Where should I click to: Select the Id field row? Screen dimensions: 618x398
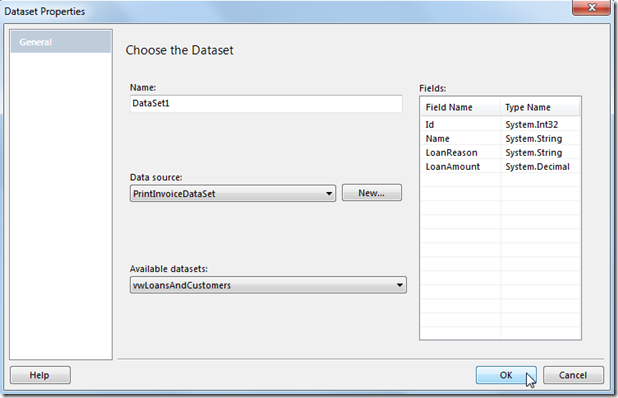[500, 125]
